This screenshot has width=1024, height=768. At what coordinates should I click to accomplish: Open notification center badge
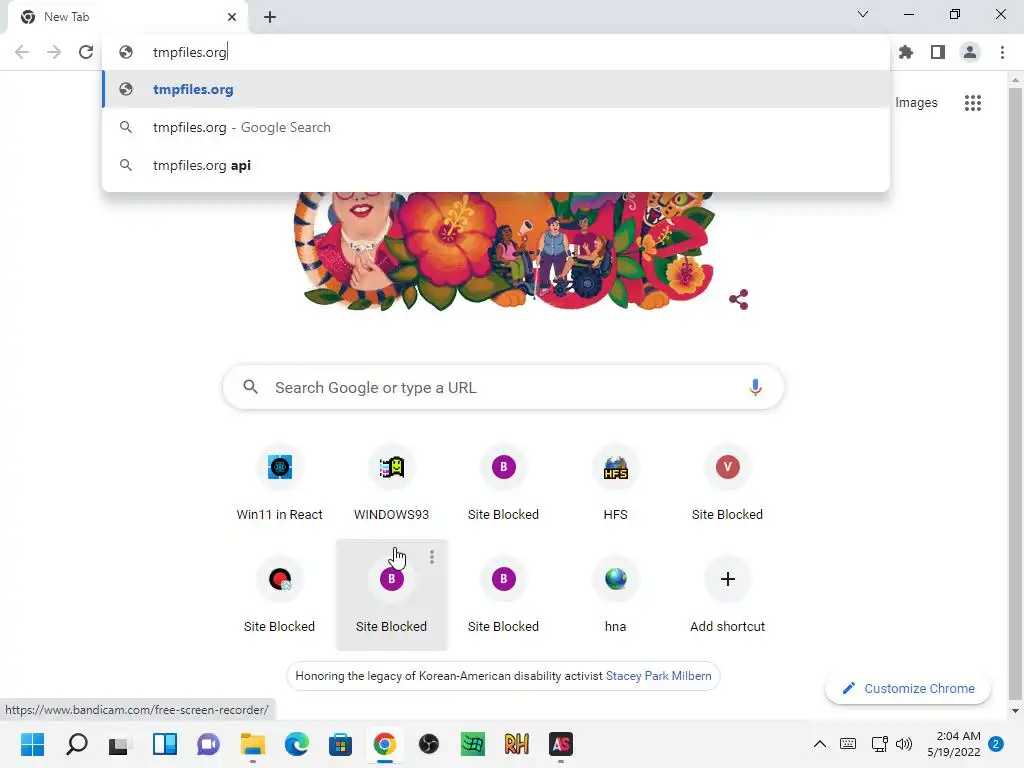996,744
